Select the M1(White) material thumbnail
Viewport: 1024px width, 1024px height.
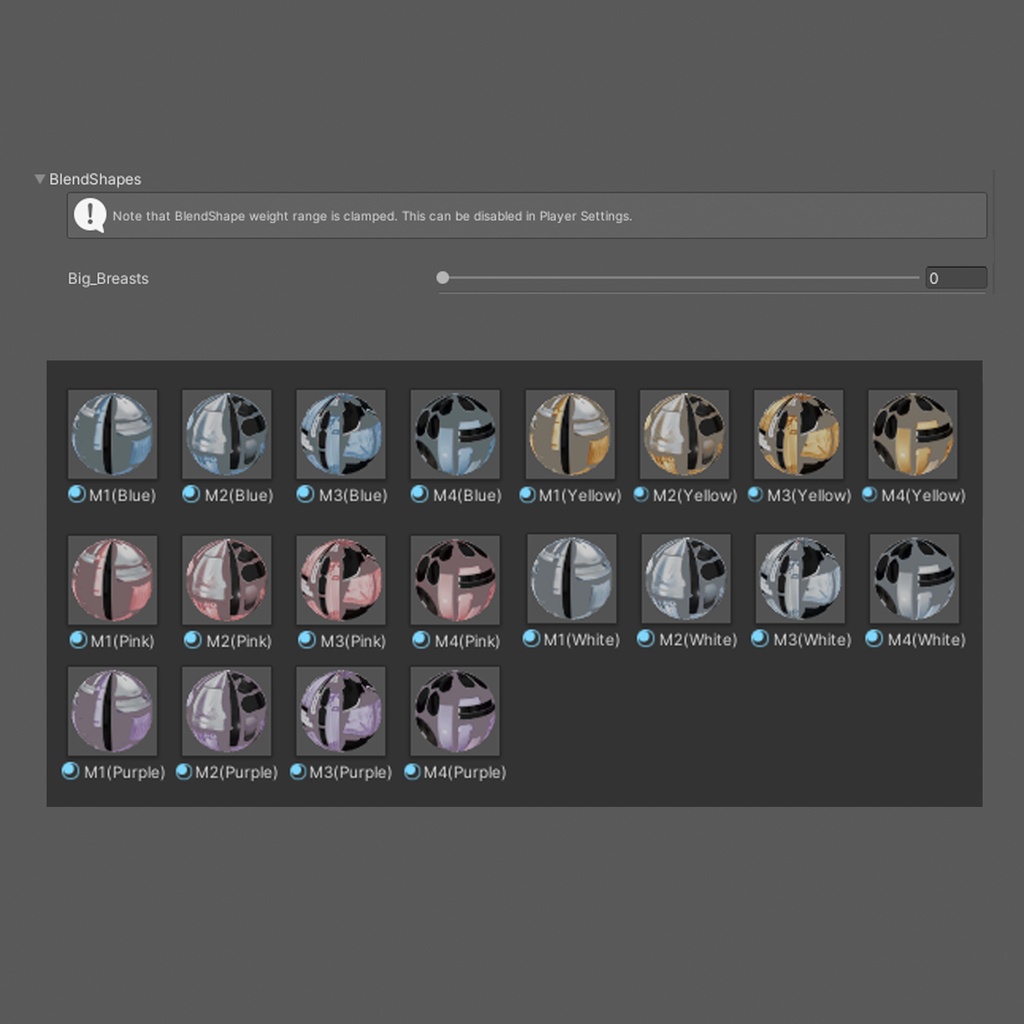[x=571, y=579]
